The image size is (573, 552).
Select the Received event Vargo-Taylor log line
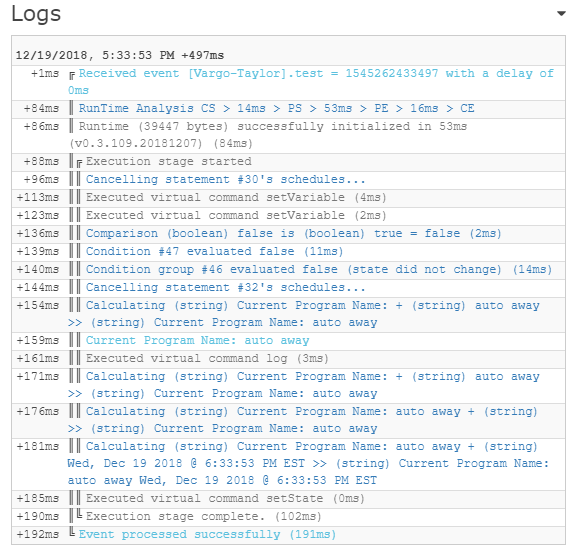pos(289,83)
